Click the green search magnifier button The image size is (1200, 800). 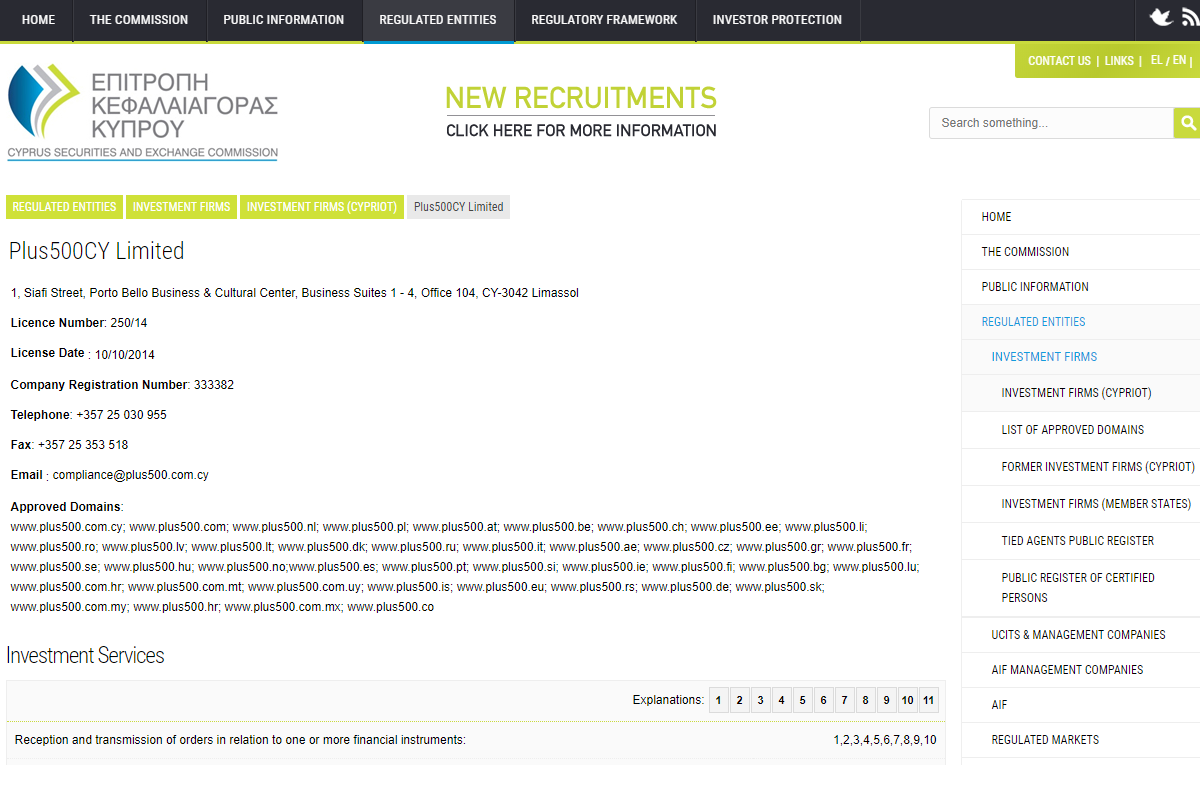pyautogui.click(x=1187, y=123)
